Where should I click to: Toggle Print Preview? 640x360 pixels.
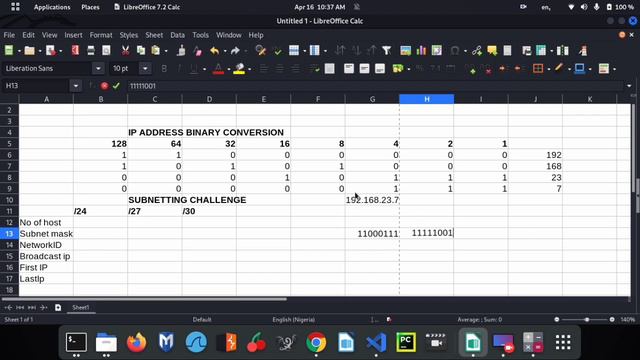coord(106,50)
